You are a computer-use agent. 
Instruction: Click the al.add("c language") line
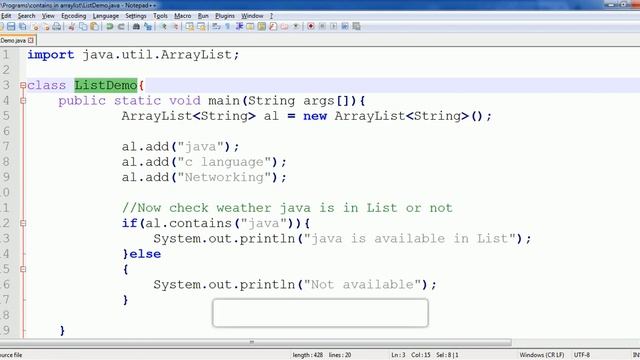204,162
